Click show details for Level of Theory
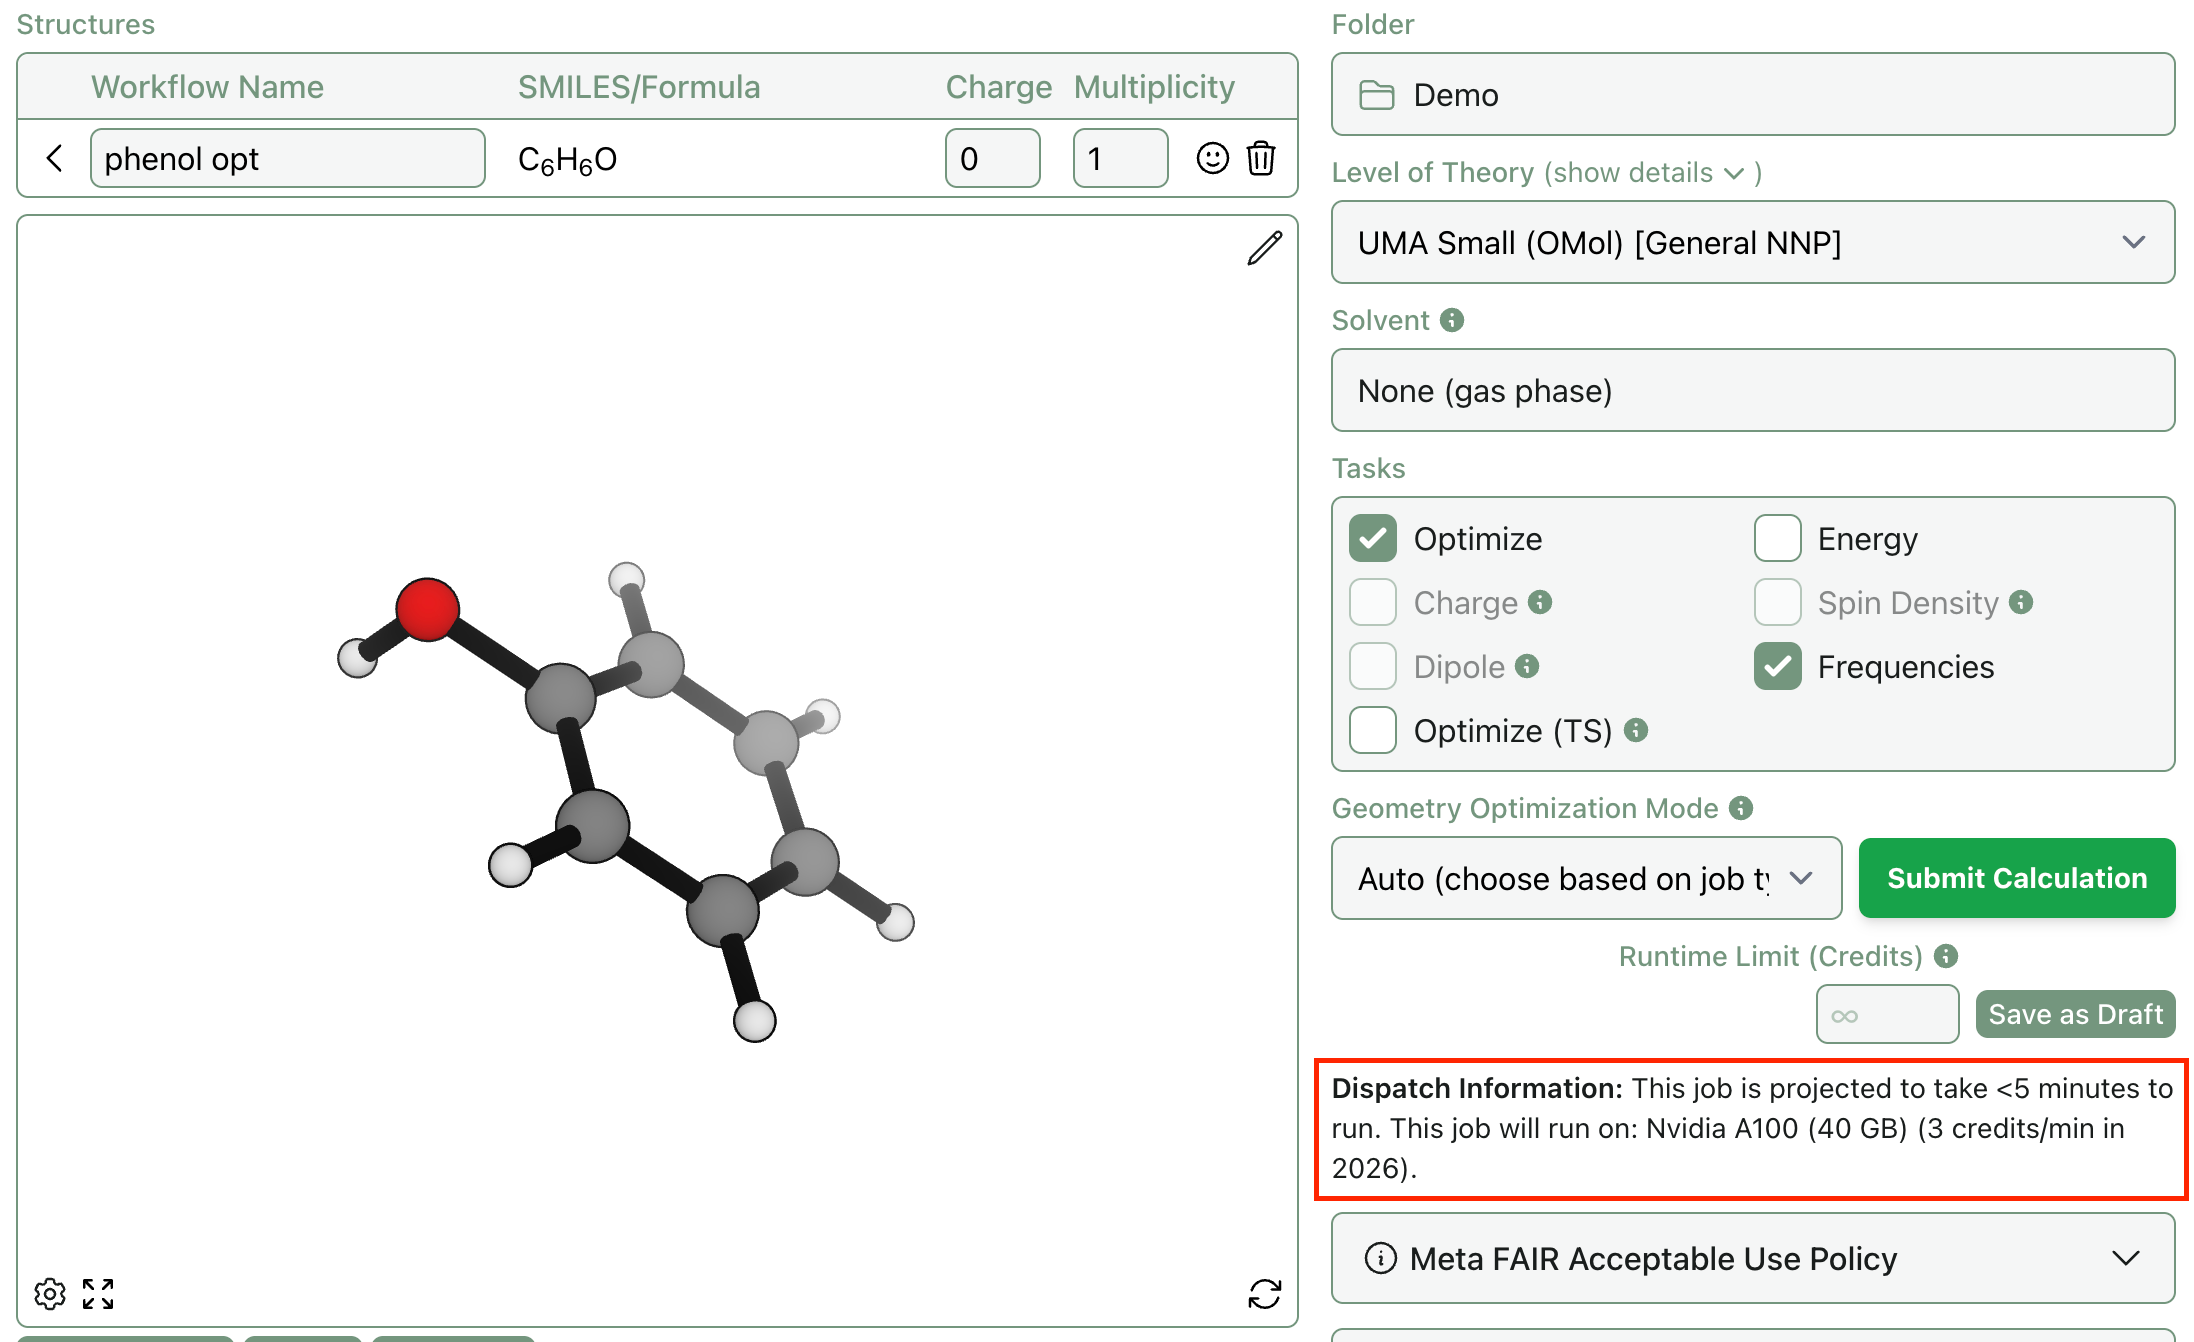The width and height of the screenshot is (2194, 1342). point(1640,172)
